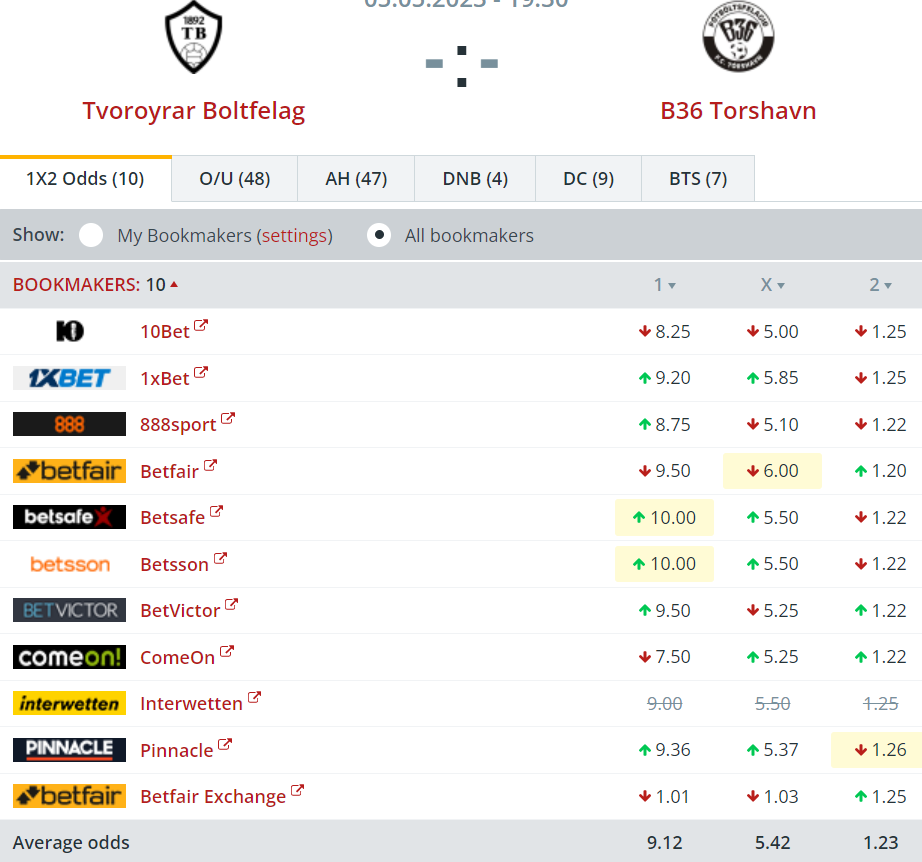This screenshot has width=922, height=862.
Task: Click Betsson highlighted home odds 10.00
Action: pyautogui.click(x=664, y=564)
